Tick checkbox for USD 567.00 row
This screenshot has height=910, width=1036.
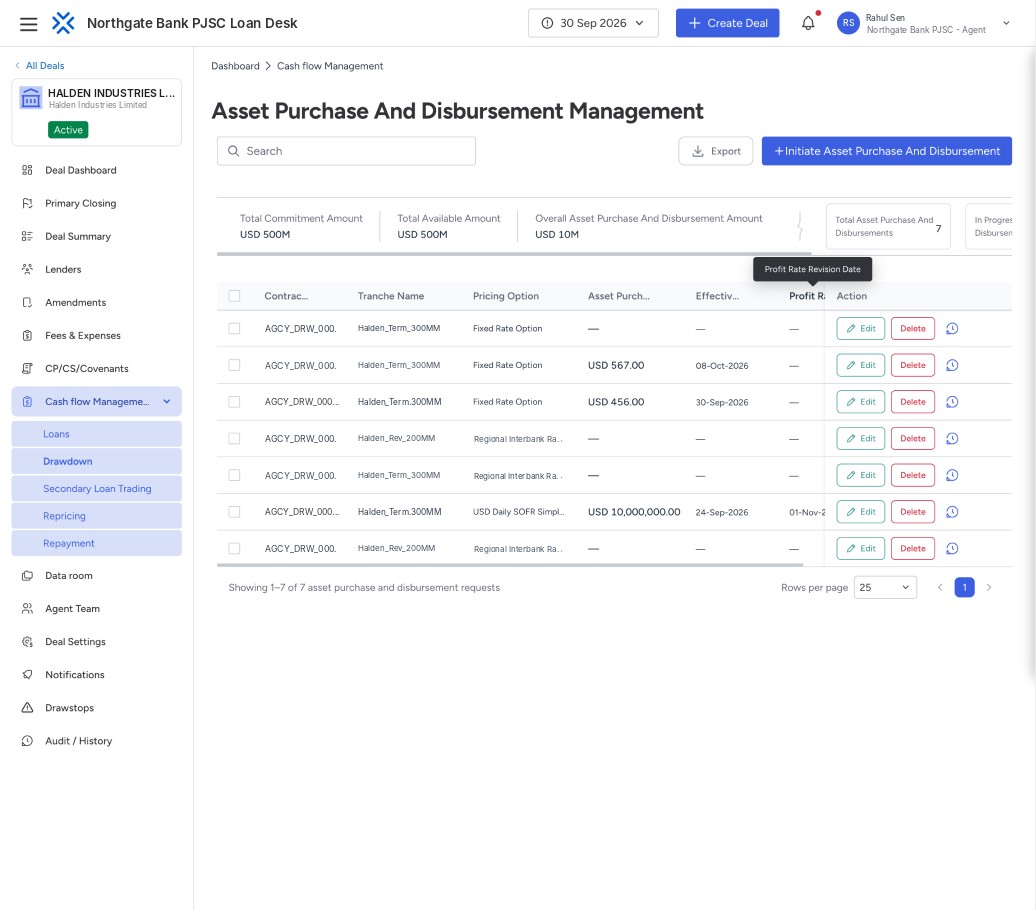[234, 365]
